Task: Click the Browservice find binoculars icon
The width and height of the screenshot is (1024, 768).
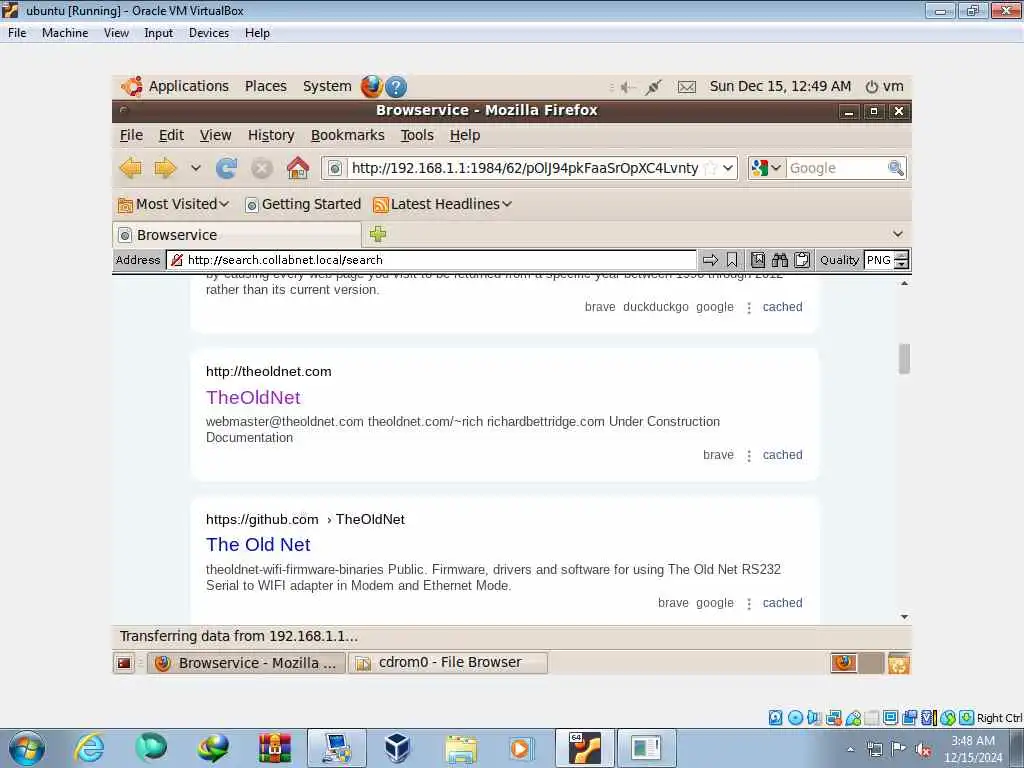Action: coord(780,260)
